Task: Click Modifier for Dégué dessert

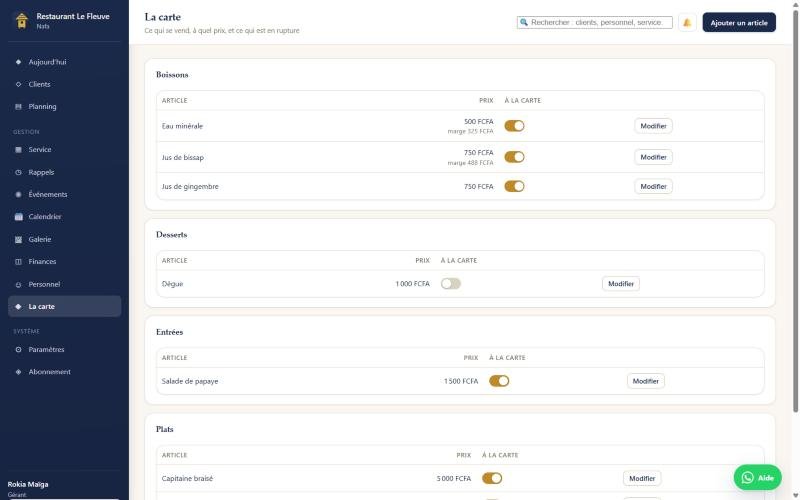Action: (x=620, y=284)
